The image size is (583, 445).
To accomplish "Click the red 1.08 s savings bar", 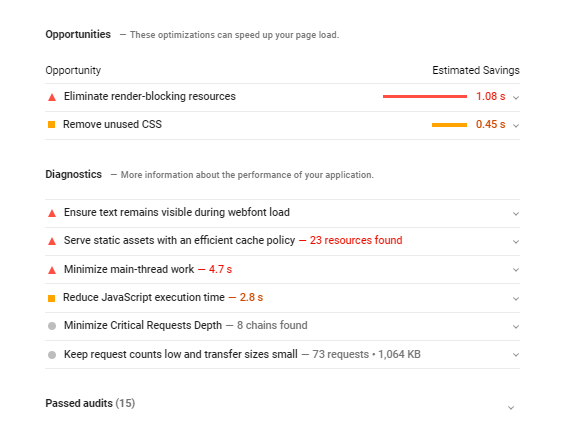I will 425,96.
